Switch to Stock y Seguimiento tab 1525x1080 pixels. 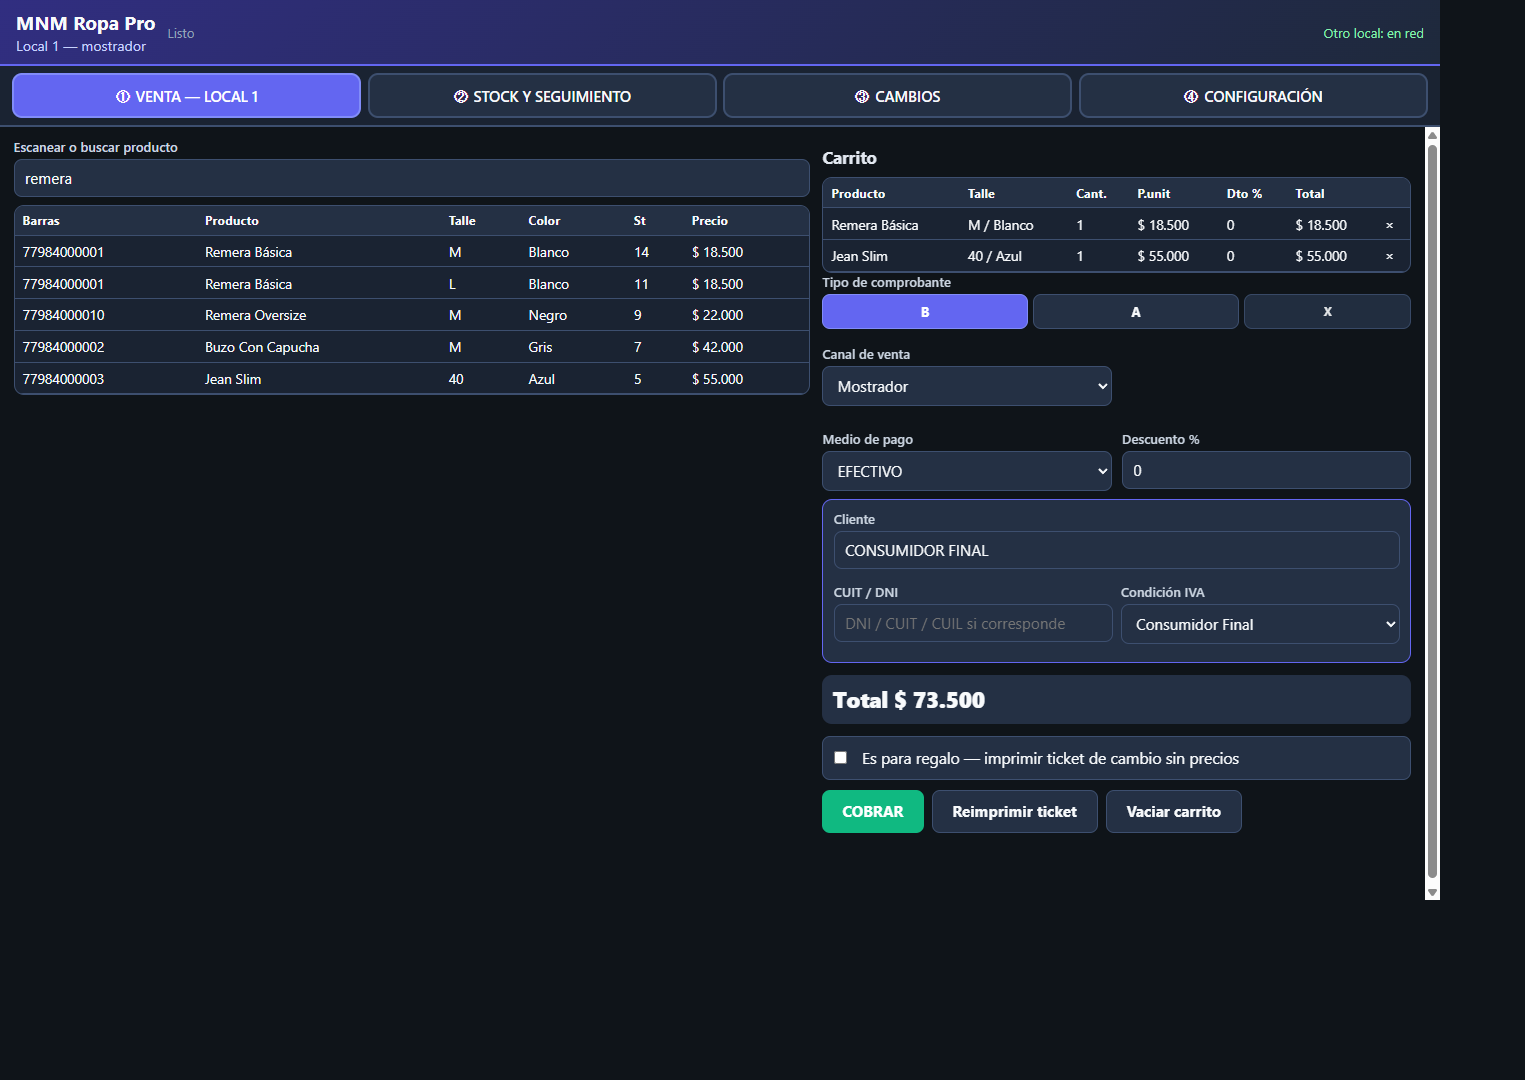pos(542,96)
